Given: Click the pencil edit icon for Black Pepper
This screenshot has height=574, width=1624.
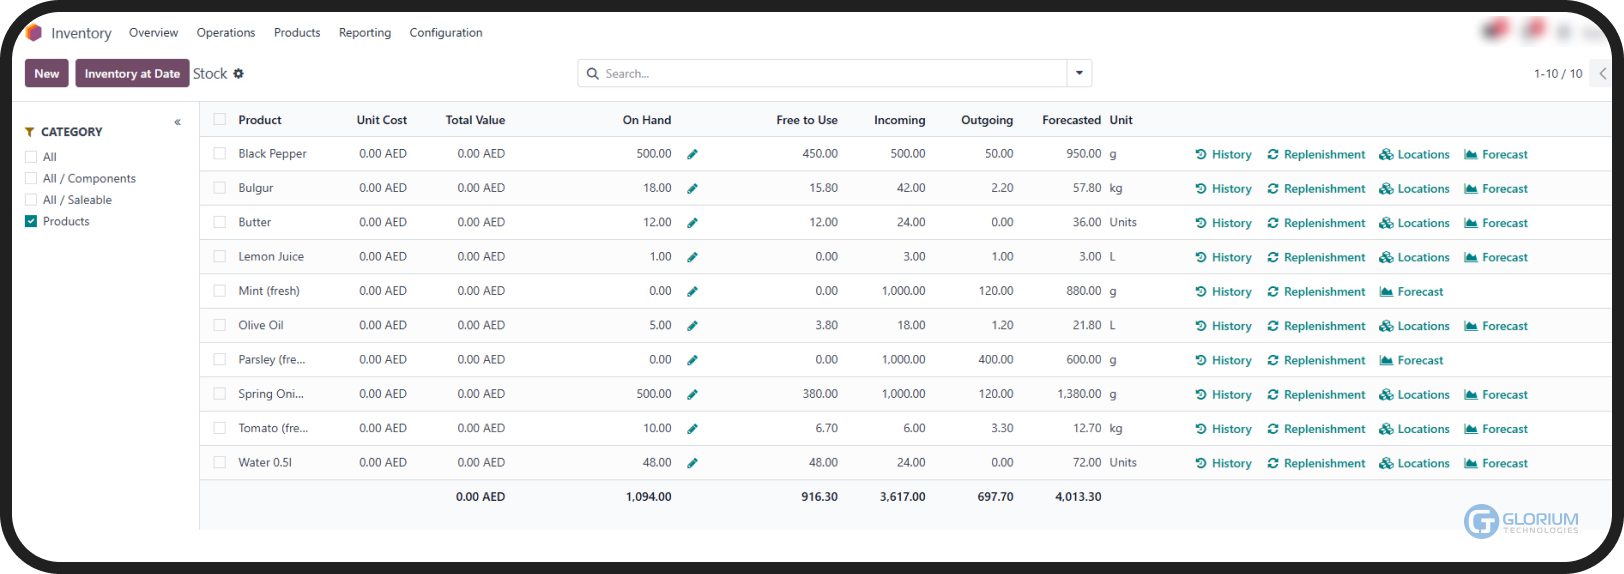Looking at the screenshot, I should [x=692, y=154].
